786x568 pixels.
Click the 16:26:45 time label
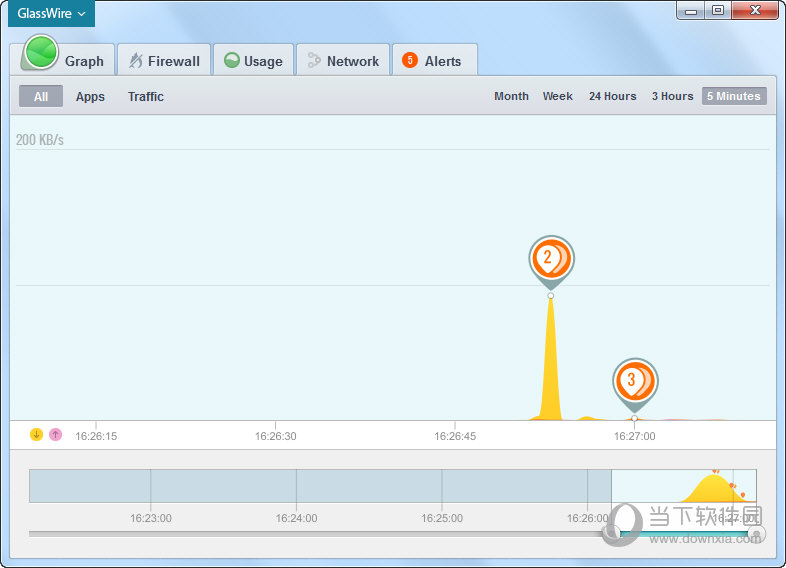point(455,436)
